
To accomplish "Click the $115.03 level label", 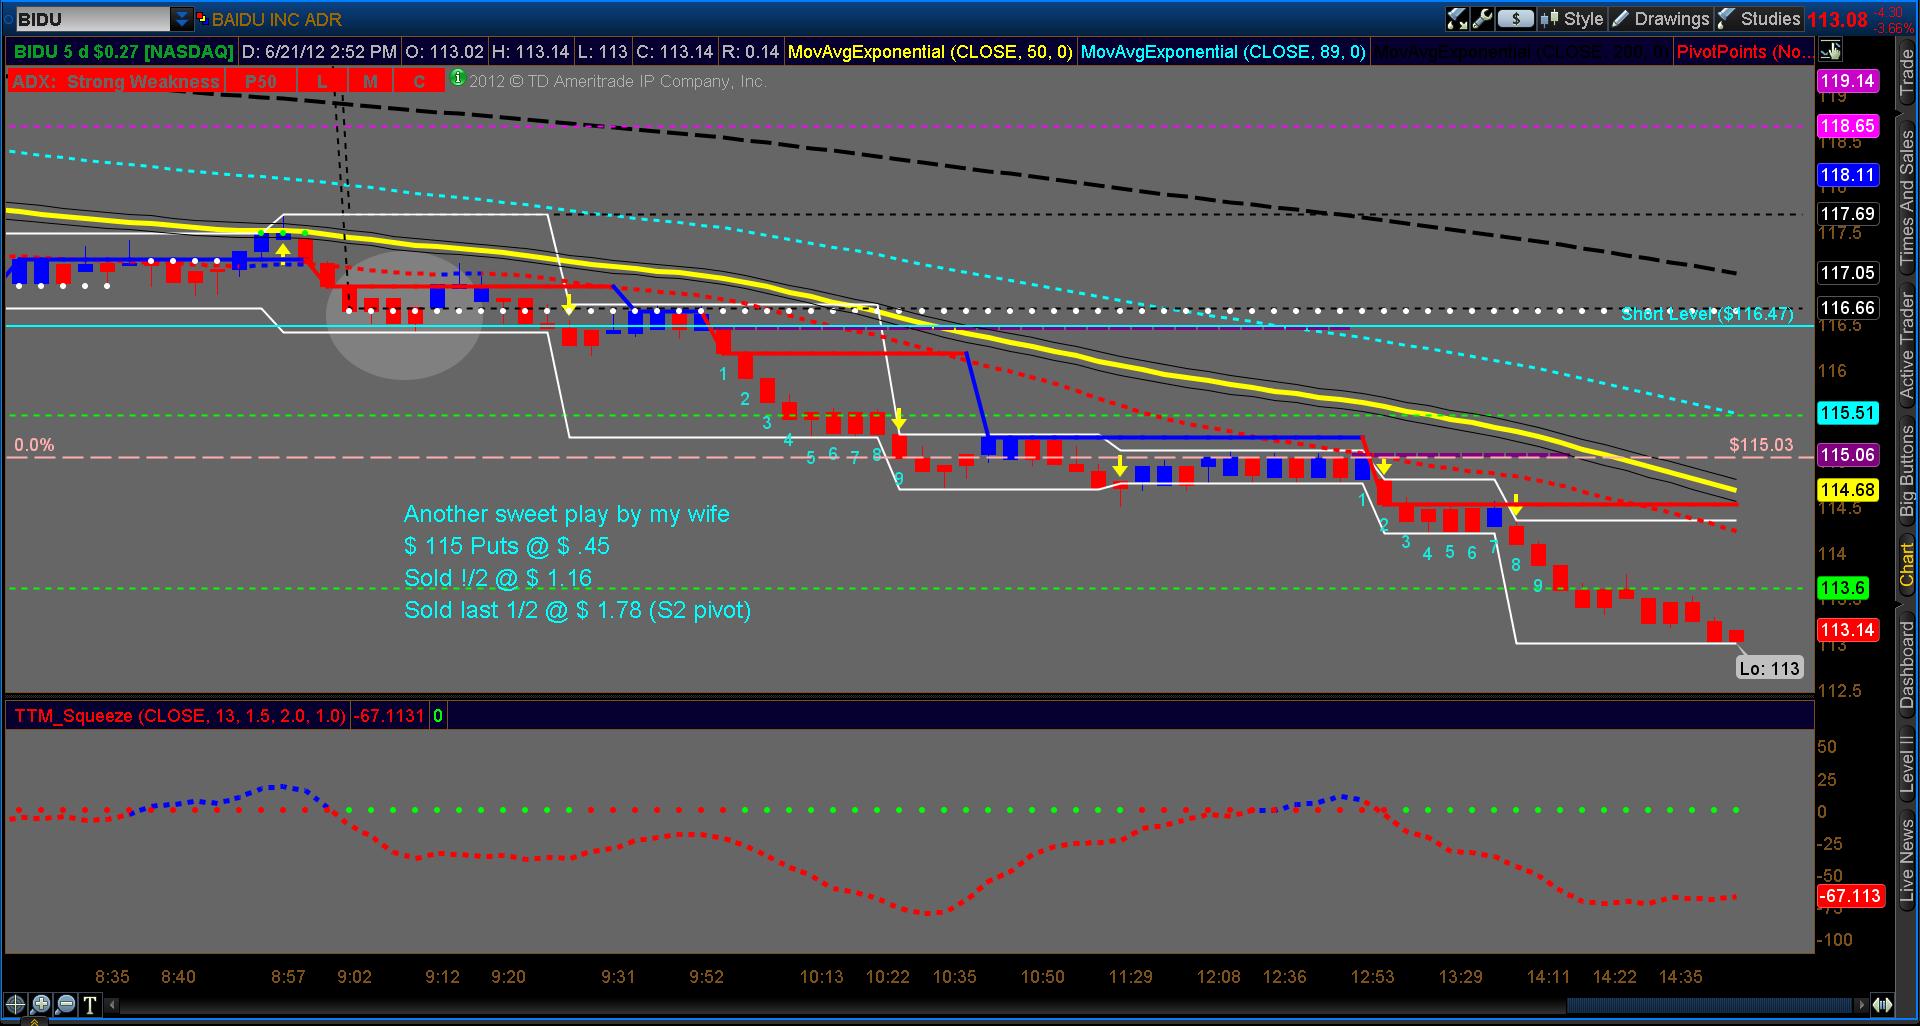I will (1761, 445).
